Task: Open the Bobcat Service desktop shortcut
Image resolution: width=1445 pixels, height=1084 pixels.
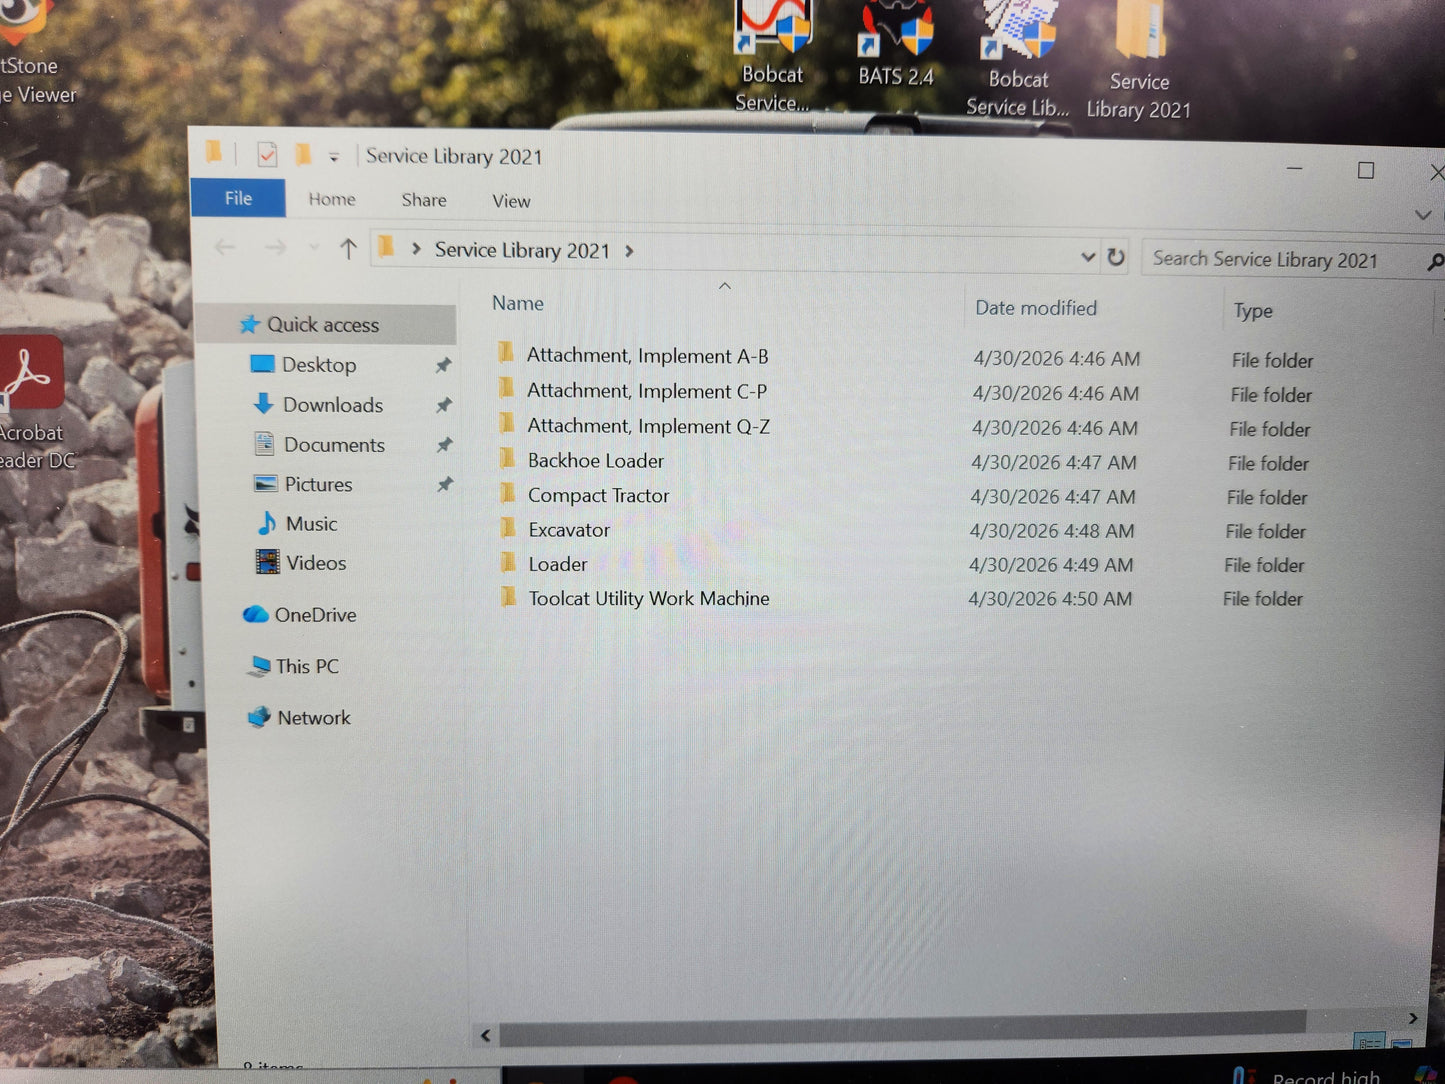Action: 772,55
